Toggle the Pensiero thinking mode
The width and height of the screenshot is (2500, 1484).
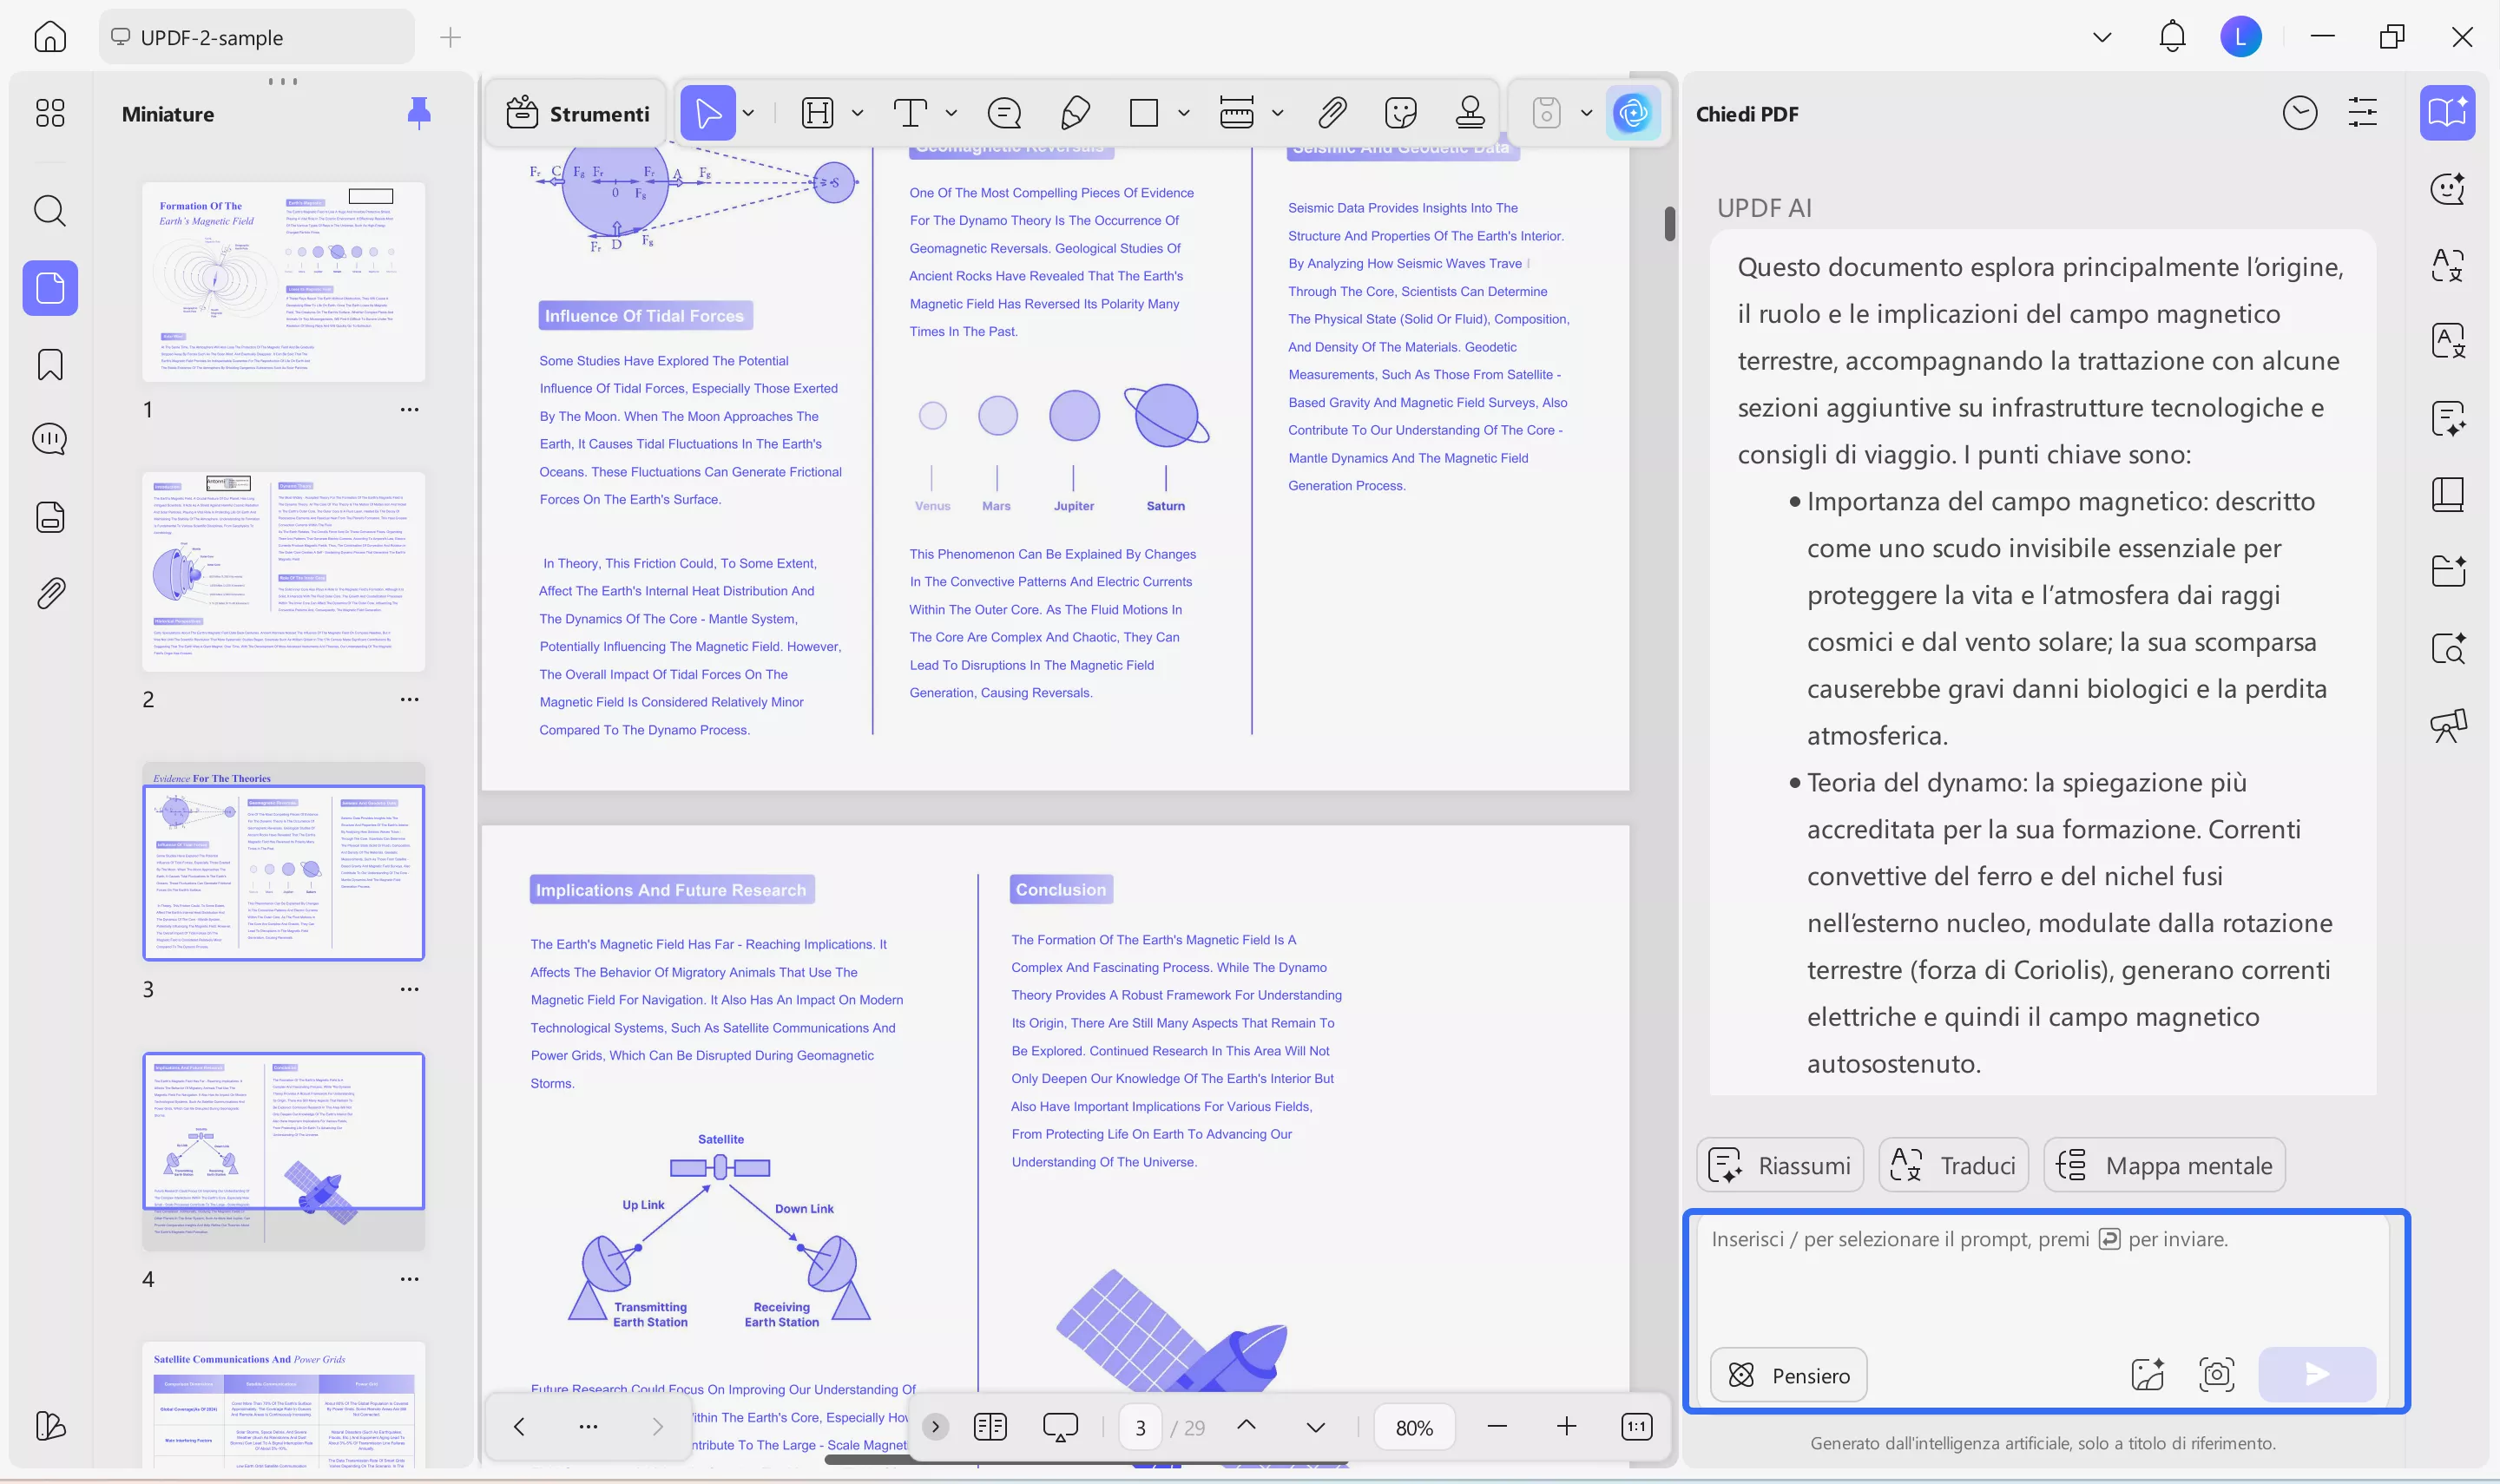pos(1788,1375)
